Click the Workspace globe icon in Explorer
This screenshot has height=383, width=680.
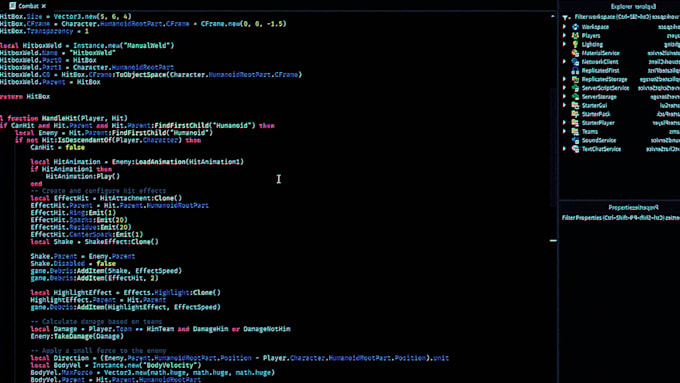coord(575,27)
